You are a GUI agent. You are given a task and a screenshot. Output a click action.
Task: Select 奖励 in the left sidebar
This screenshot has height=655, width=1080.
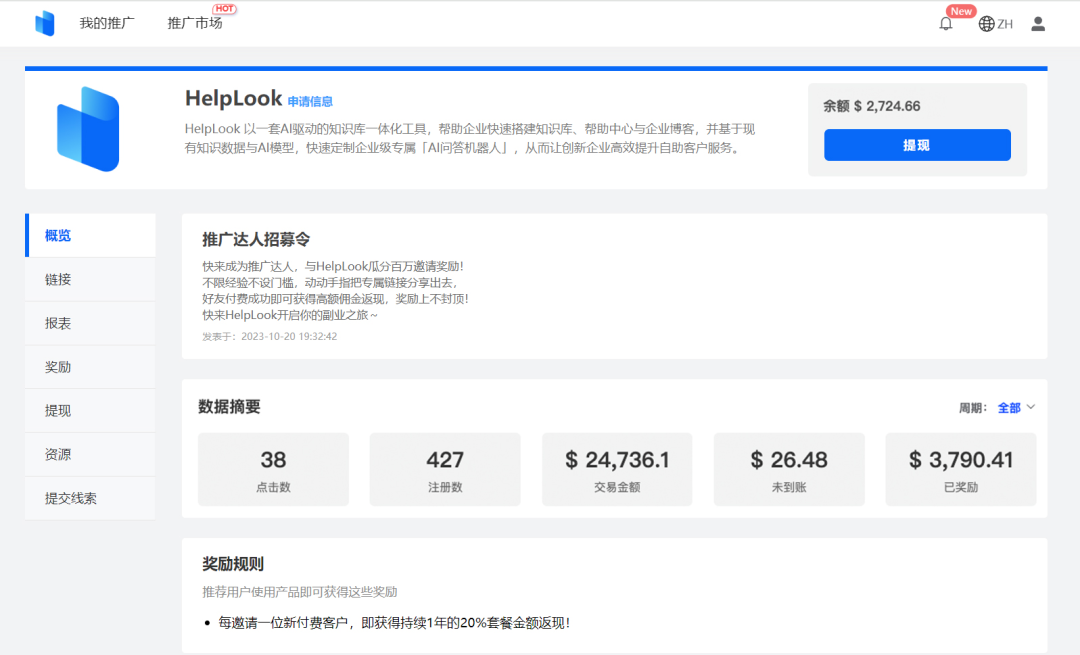click(x=90, y=367)
